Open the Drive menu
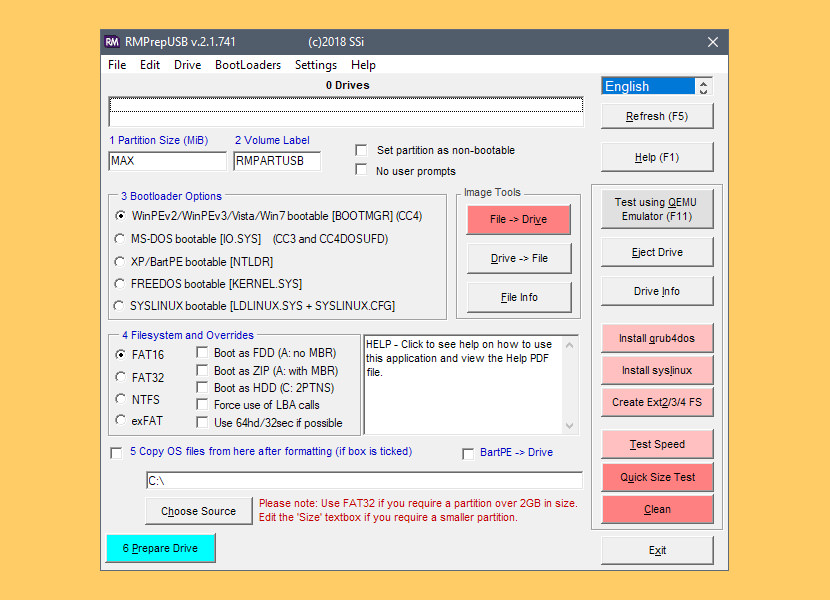The width and height of the screenshot is (830, 600). (x=187, y=65)
